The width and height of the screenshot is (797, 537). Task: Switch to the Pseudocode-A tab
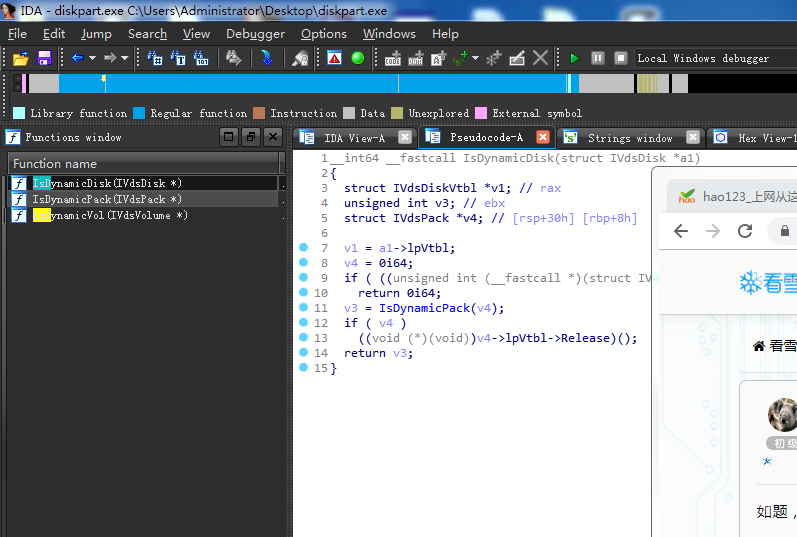tap(486, 137)
